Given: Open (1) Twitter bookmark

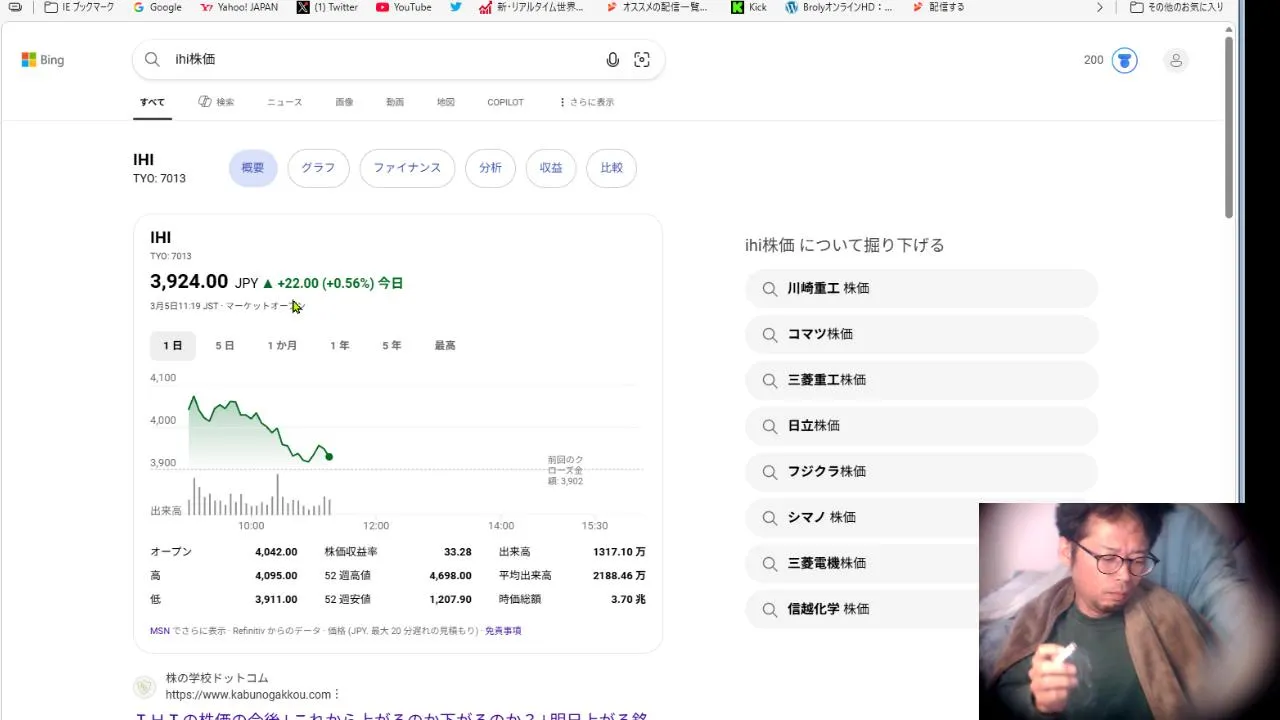Looking at the screenshot, I should click(327, 7).
